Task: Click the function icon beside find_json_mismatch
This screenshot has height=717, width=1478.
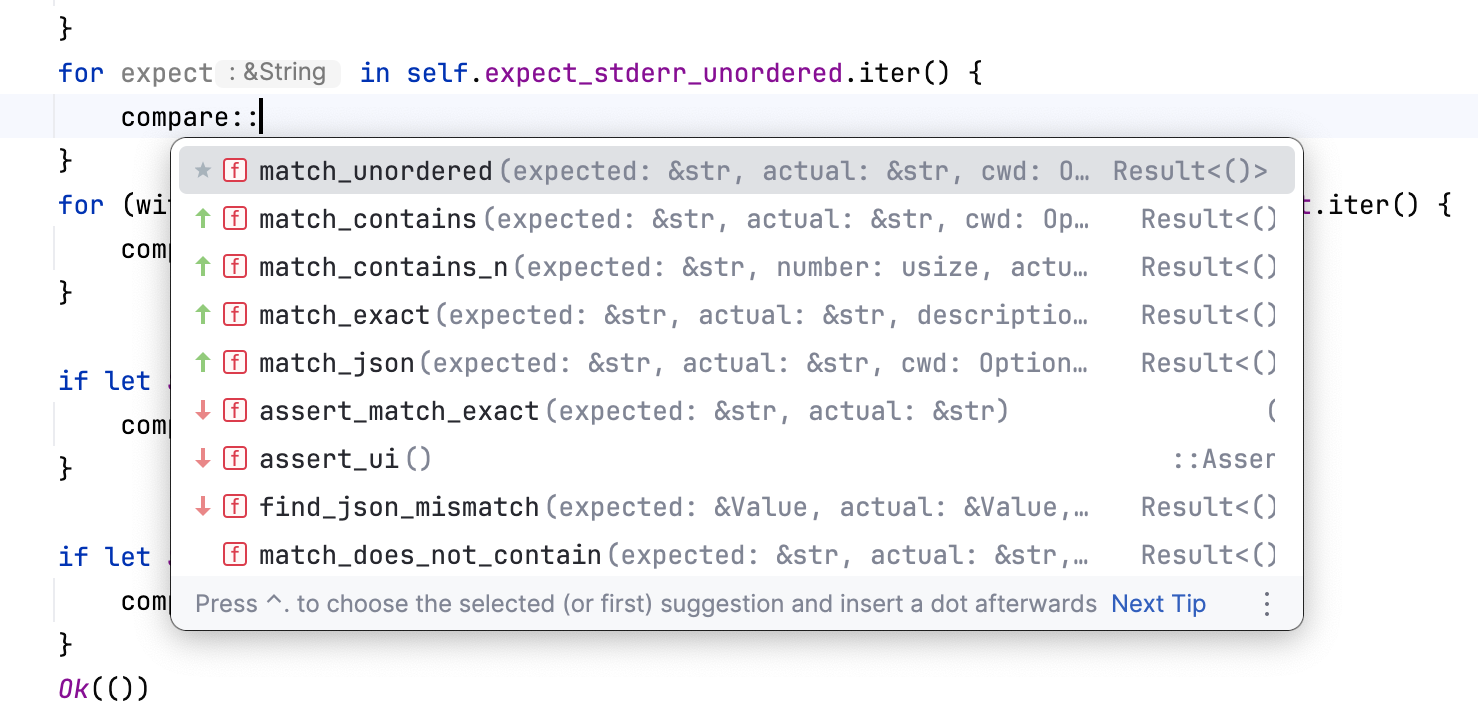Action: (234, 506)
